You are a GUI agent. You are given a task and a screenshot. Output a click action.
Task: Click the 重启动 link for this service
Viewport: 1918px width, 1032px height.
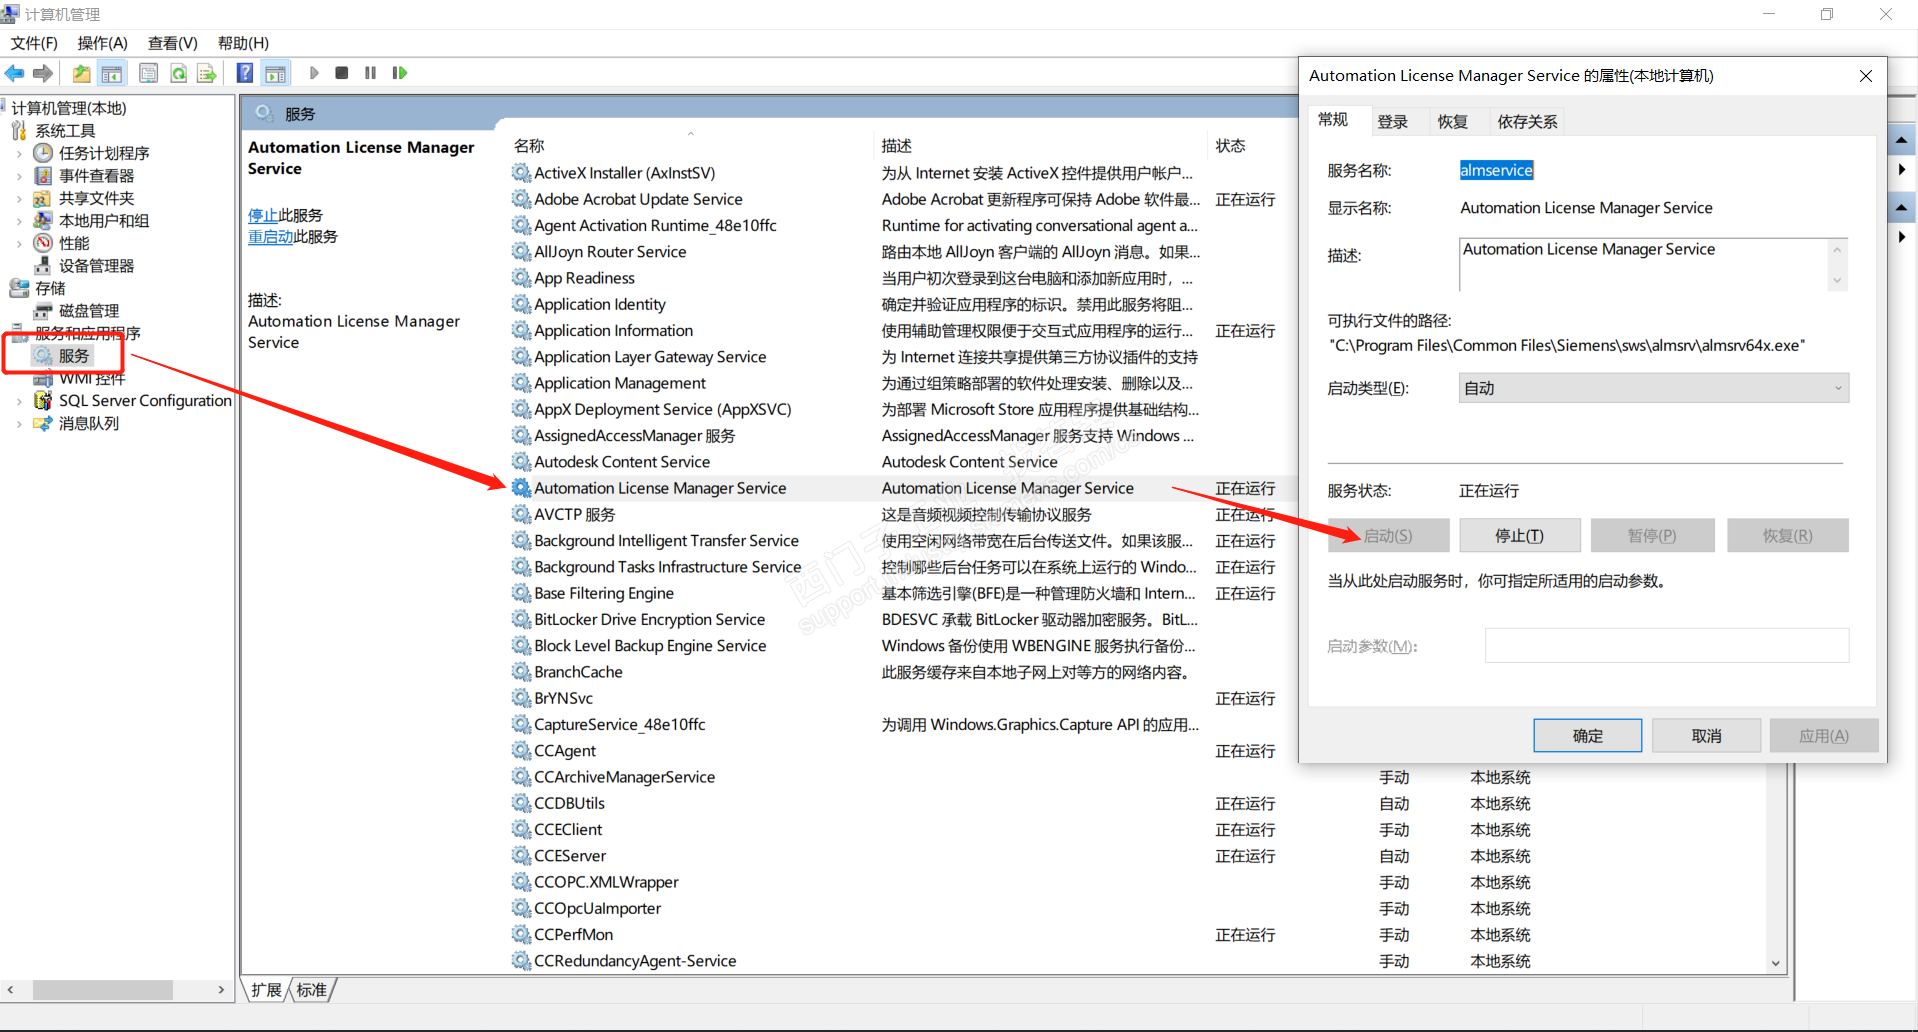[270, 237]
